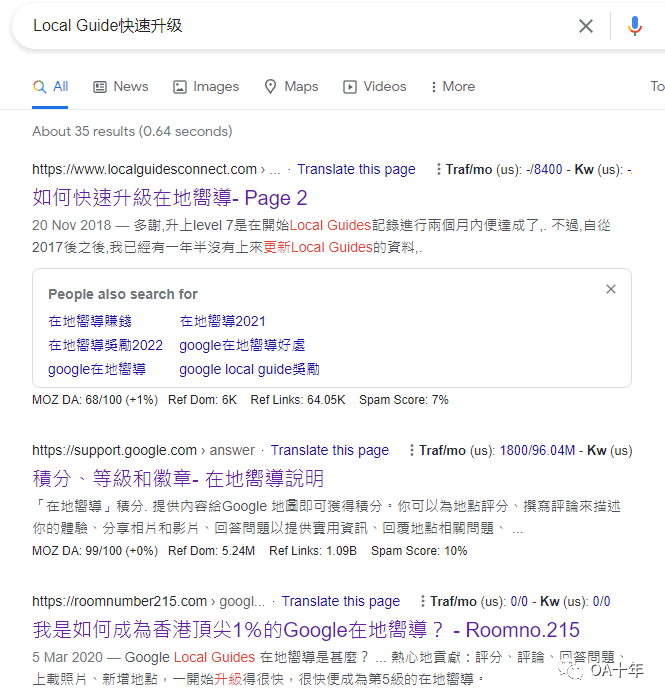
Task: Switch to the News tab
Action: coord(120,86)
